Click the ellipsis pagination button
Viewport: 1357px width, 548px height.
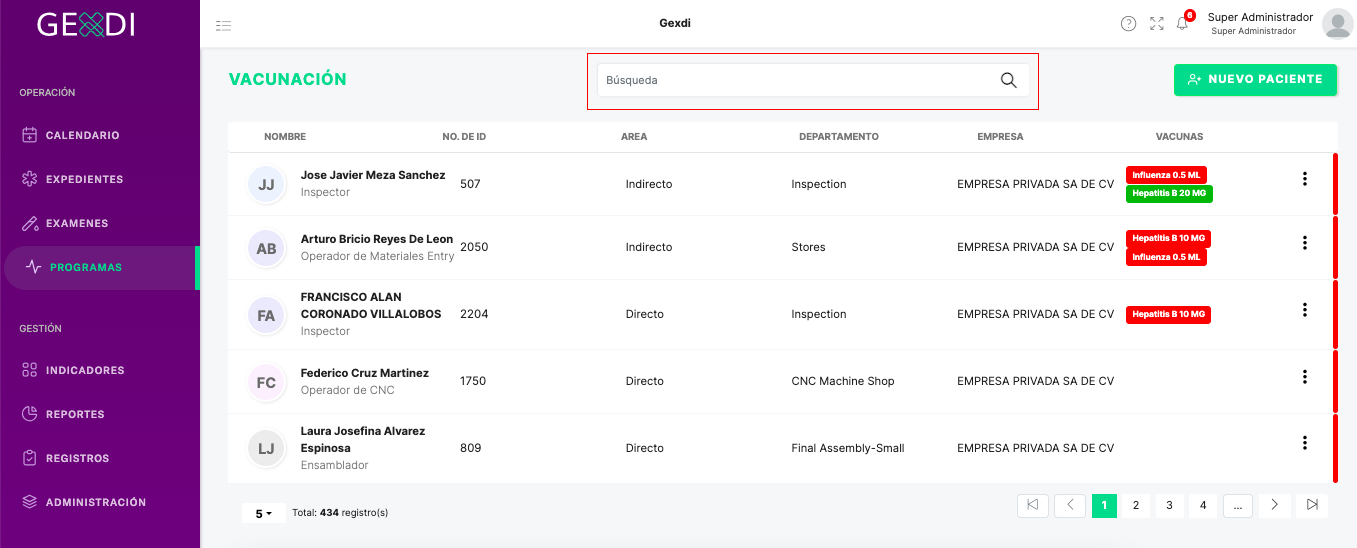(1238, 505)
